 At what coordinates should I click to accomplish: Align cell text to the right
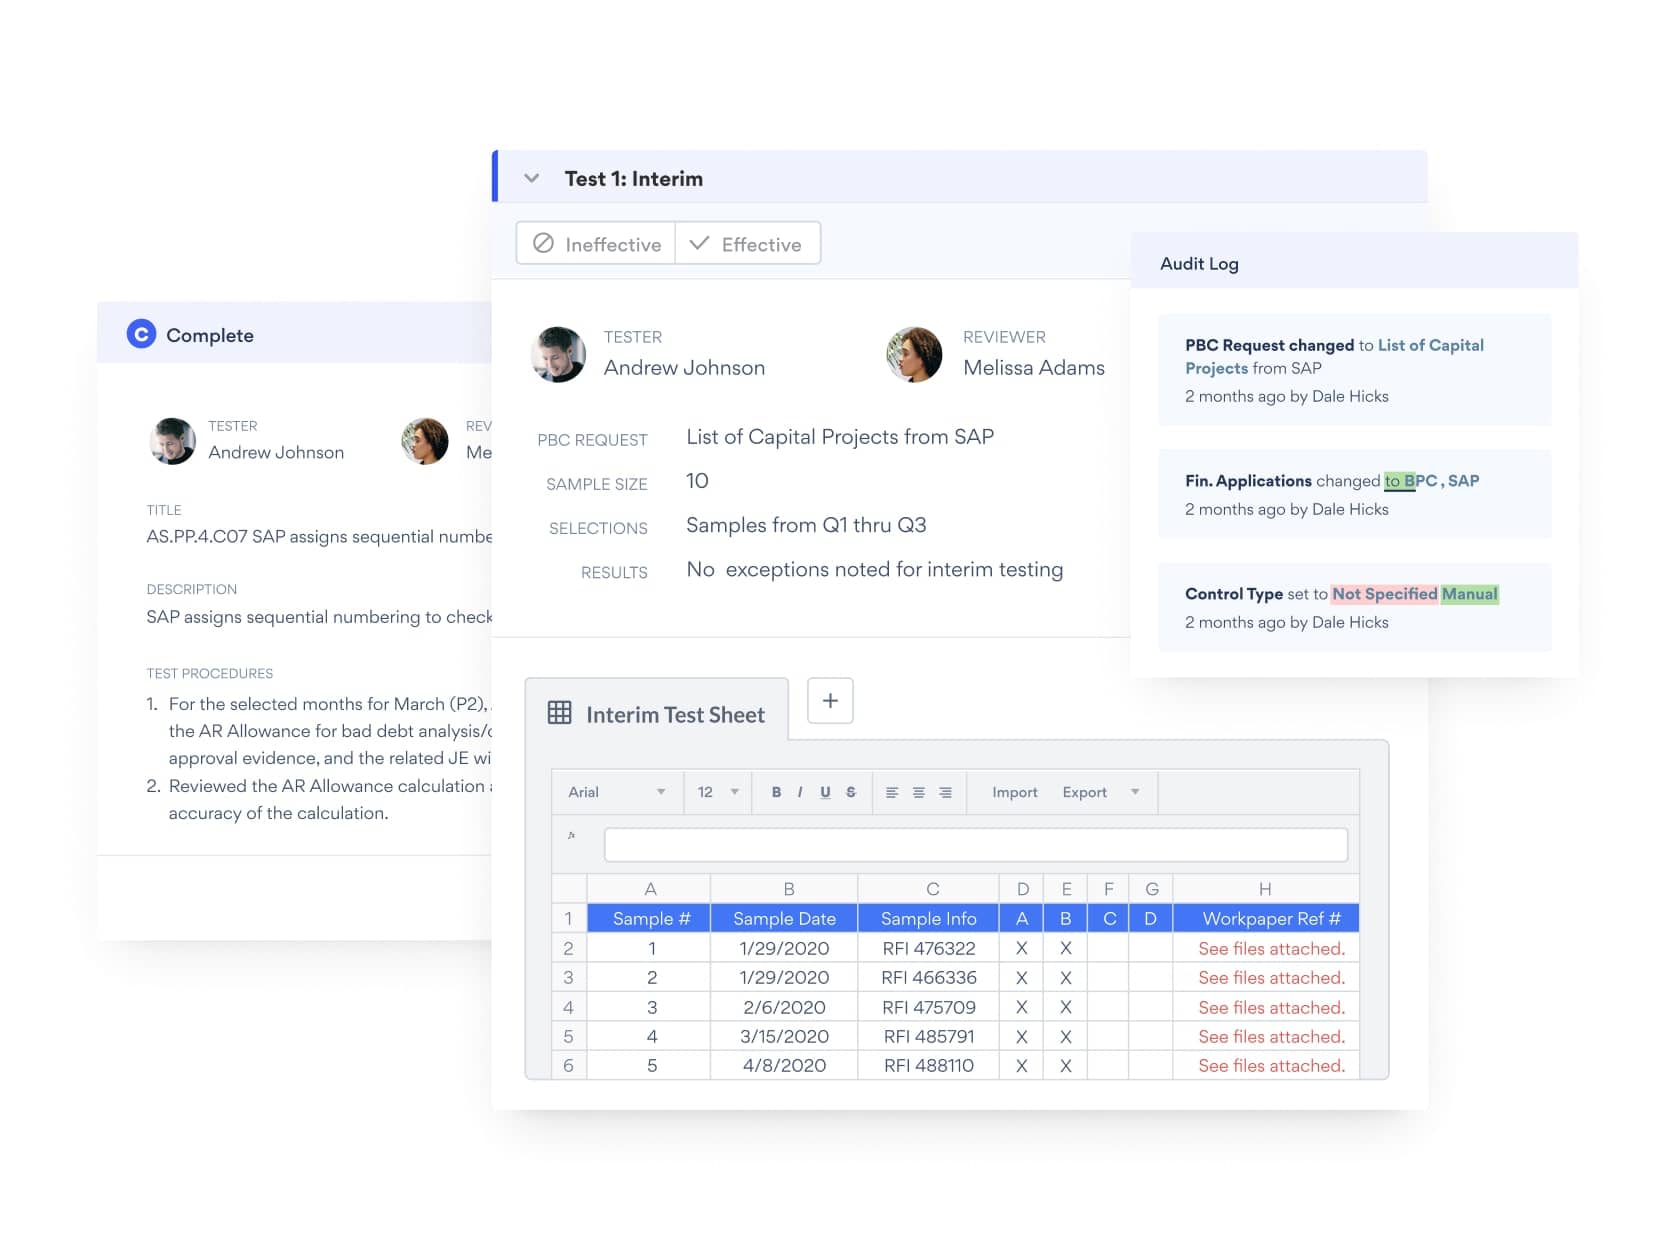pos(946,792)
